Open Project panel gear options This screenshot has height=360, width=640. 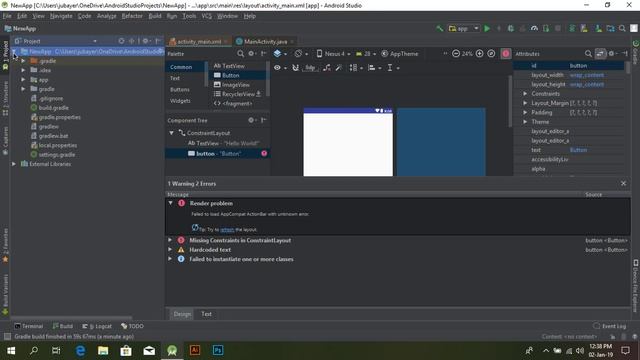147,41
